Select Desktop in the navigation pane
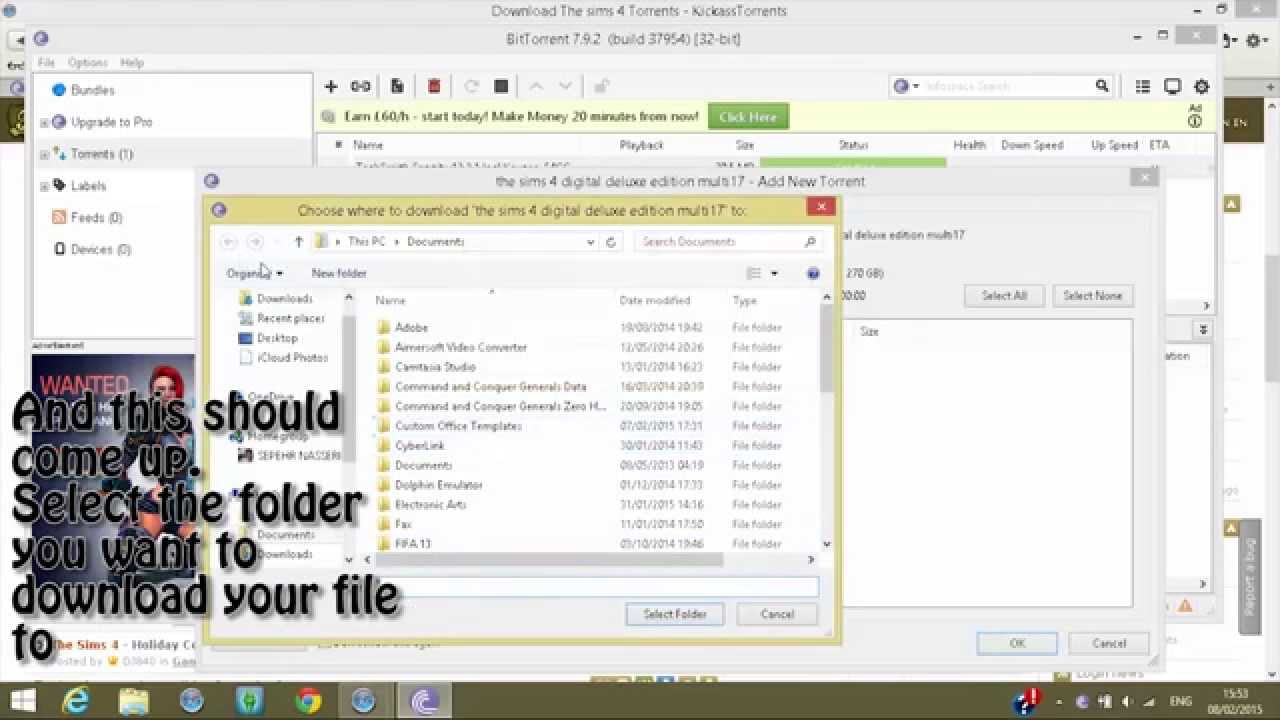Screen dimensions: 1280x720 pyautogui.click(x=277, y=338)
